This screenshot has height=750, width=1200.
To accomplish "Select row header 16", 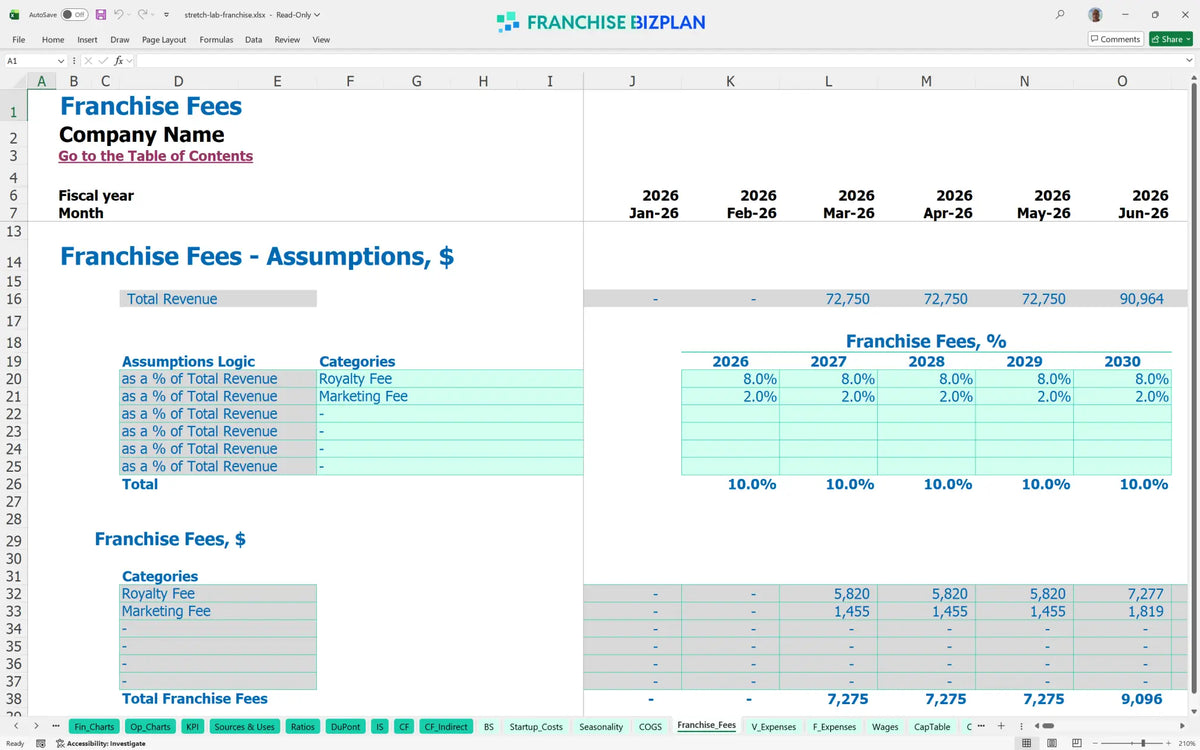I will [13, 299].
